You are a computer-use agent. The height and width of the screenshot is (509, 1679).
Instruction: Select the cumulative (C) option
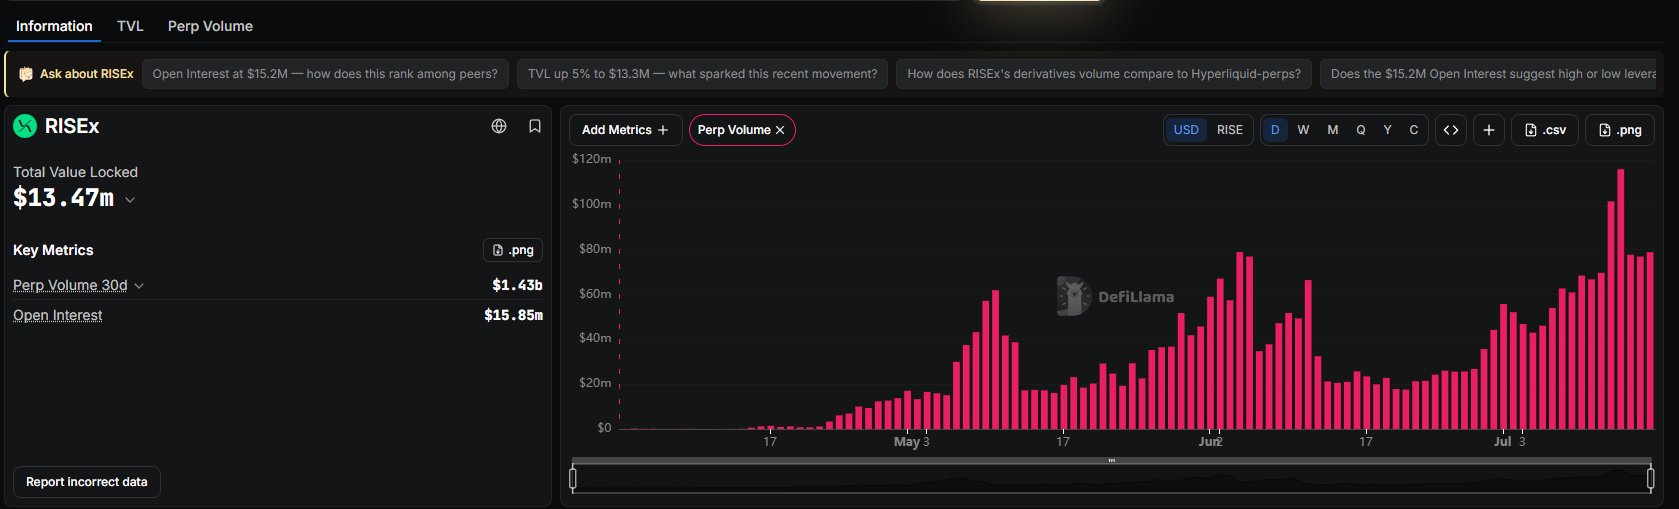(x=1414, y=130)
